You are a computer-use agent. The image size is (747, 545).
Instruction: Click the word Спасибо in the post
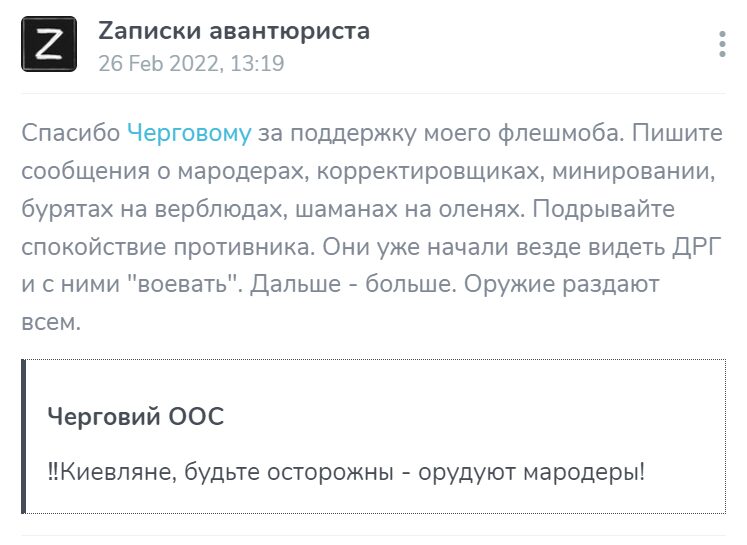[x=70, y=133]
